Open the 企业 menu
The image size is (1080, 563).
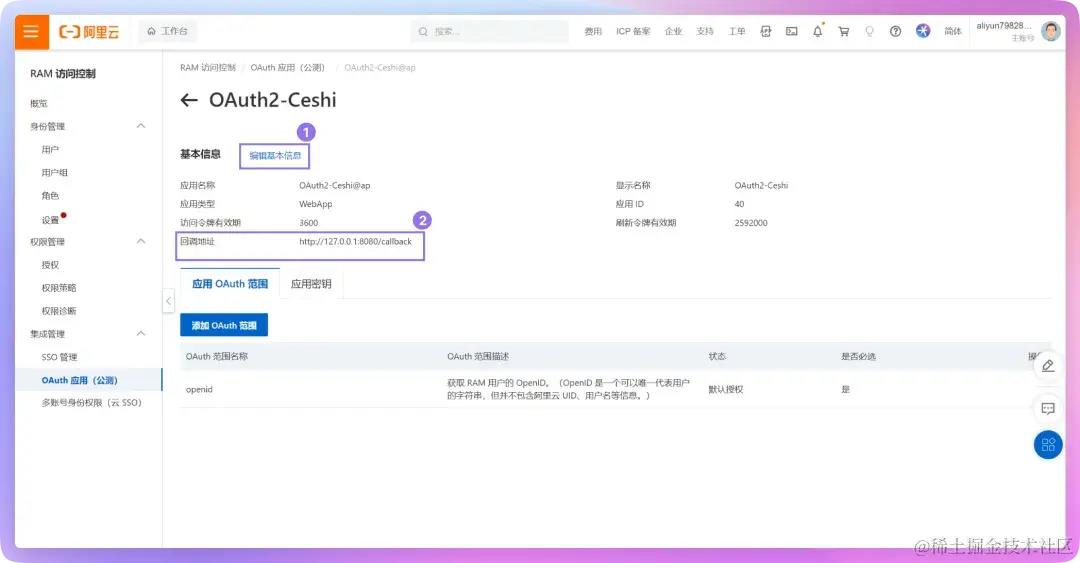pyautogui.click(x=673, y=32)
